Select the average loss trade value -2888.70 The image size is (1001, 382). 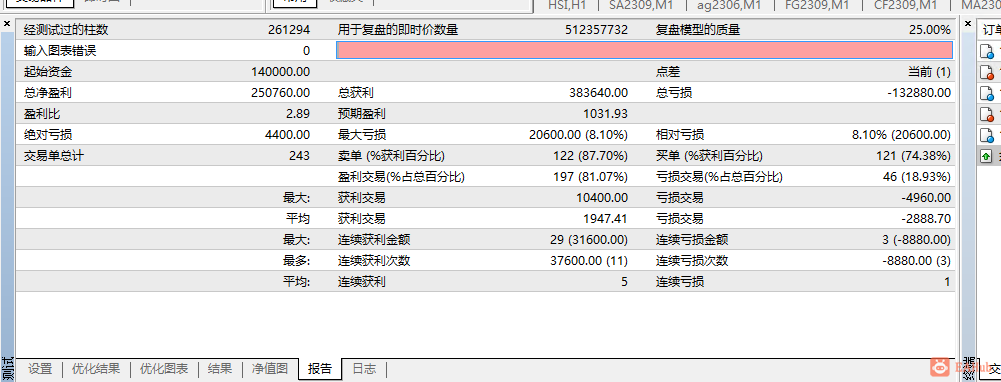pos(926,219)
